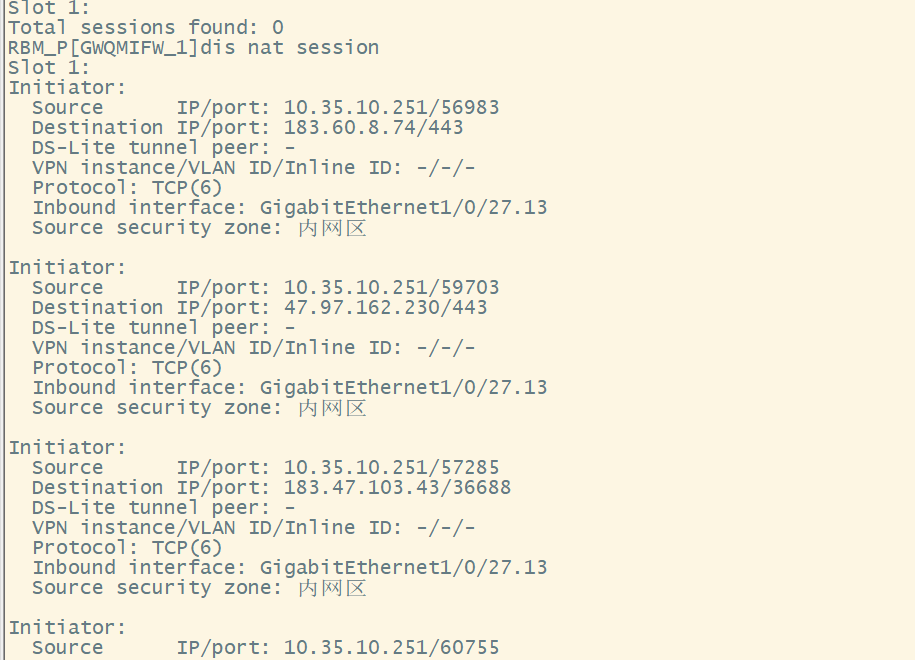Click the 'Slot 1:' line below the command
915x660 pixels.
coord(49,67)
